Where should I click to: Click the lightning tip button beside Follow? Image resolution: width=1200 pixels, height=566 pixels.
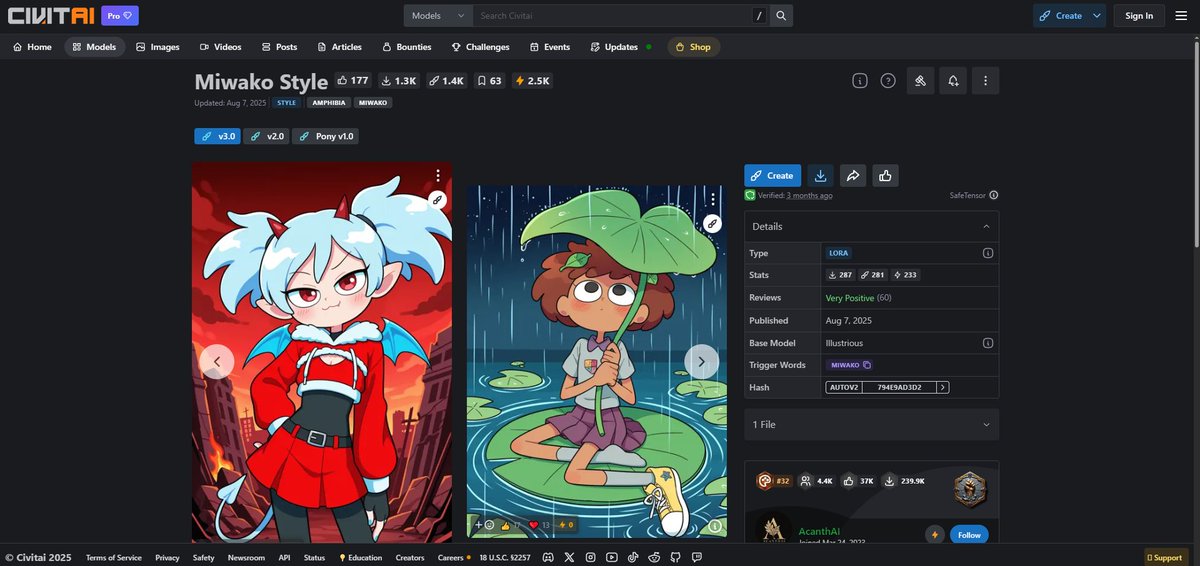pyautogui.click(x=935, y=535)
